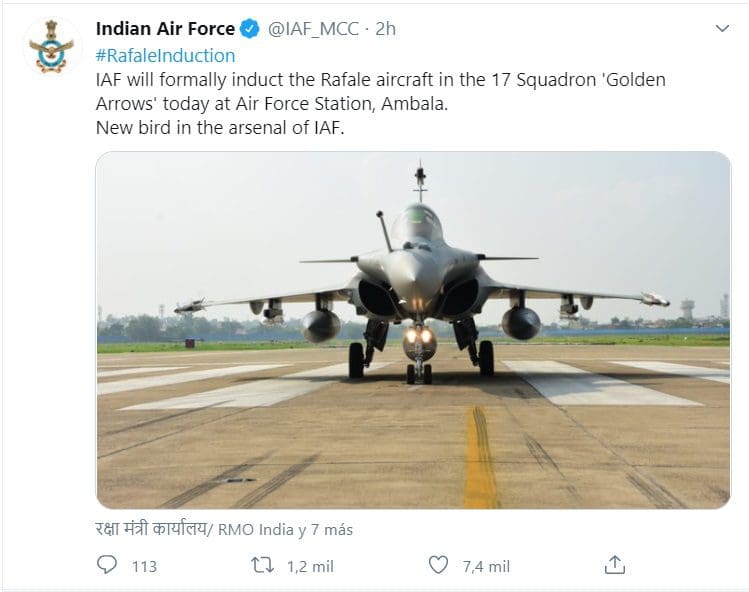Click the blue verified badge
This screenshot has width=749, height=592.
[x=250, y=29]
